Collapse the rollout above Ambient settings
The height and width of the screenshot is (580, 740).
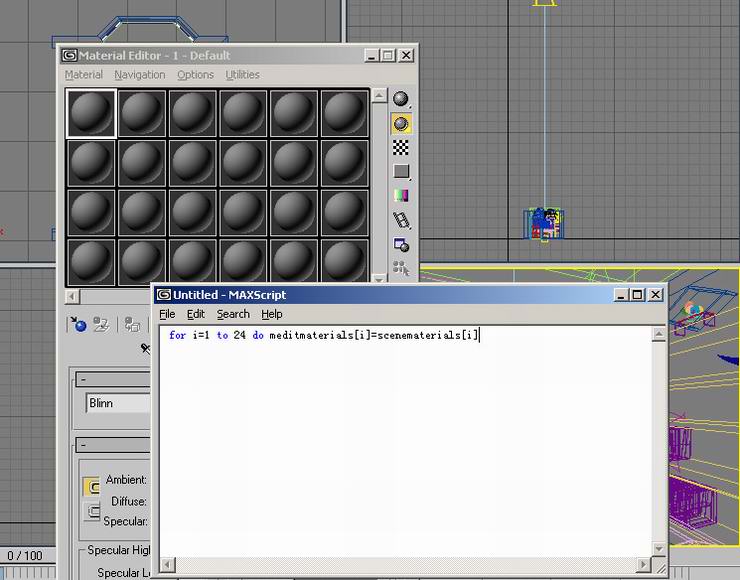coord(113,445)
